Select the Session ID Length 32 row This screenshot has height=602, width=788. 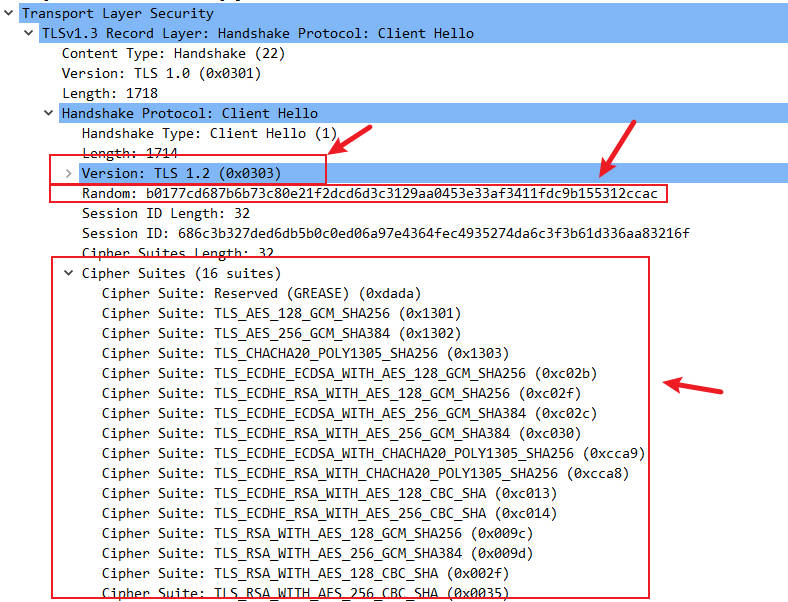pyautogui.click(x=166, y=214)
